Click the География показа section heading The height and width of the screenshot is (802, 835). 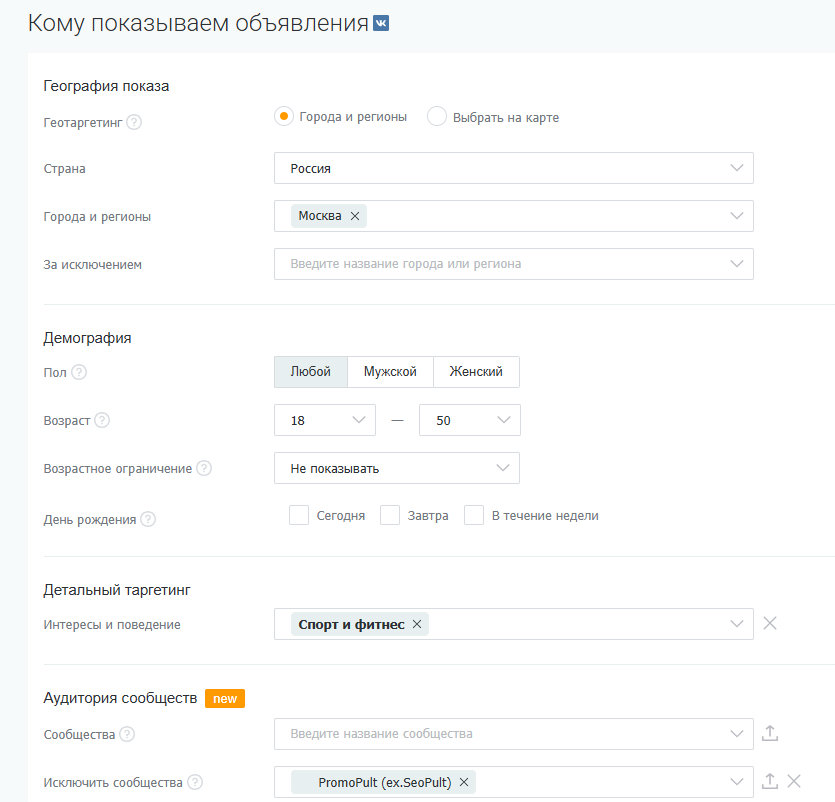106,86
